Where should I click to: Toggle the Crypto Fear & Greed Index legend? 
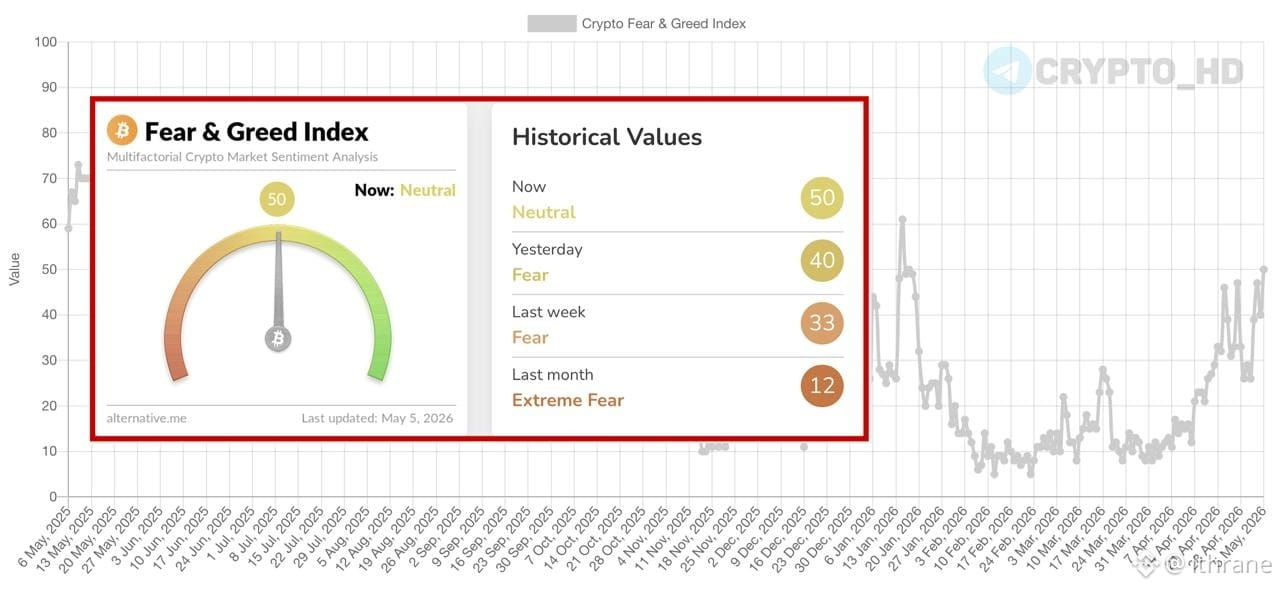point(637,23)
